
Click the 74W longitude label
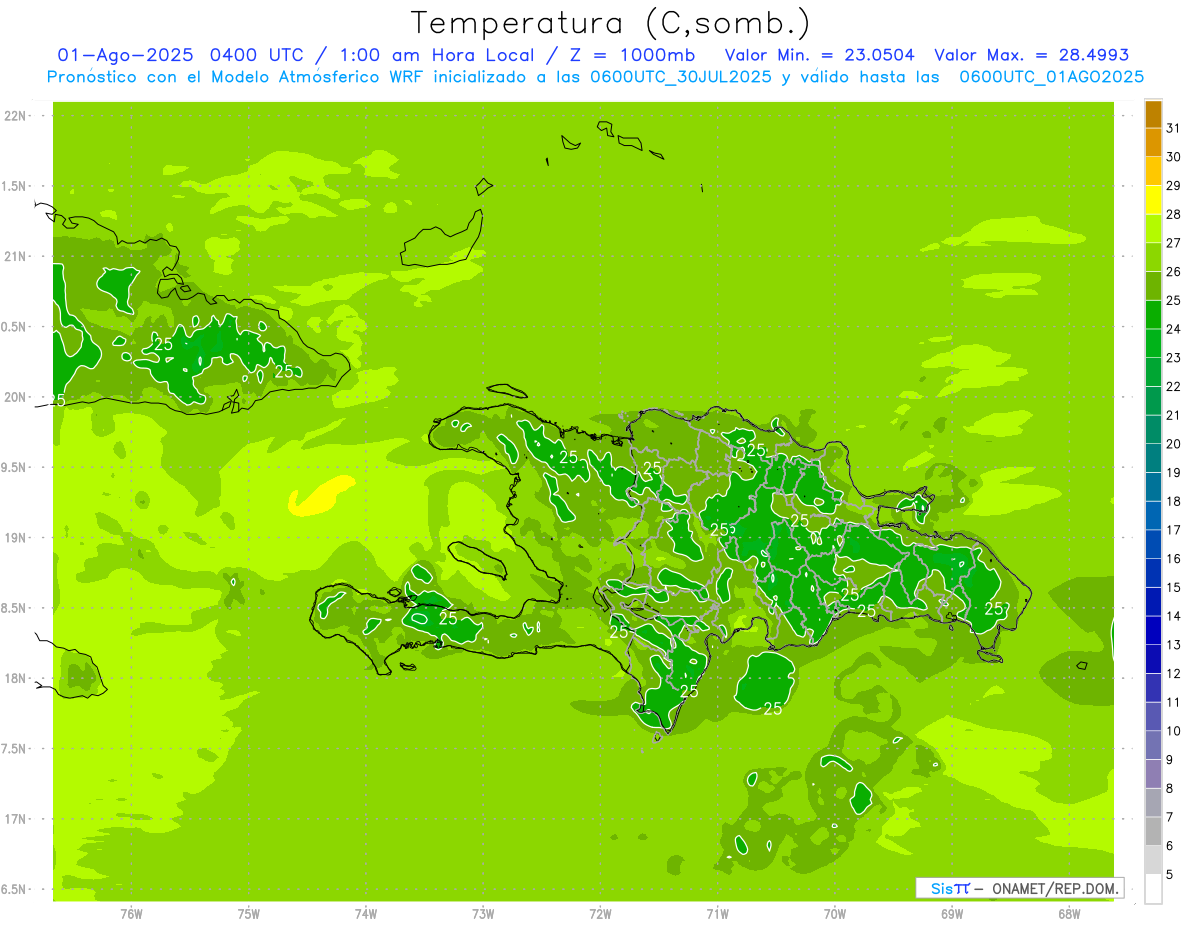coord(366,914)
